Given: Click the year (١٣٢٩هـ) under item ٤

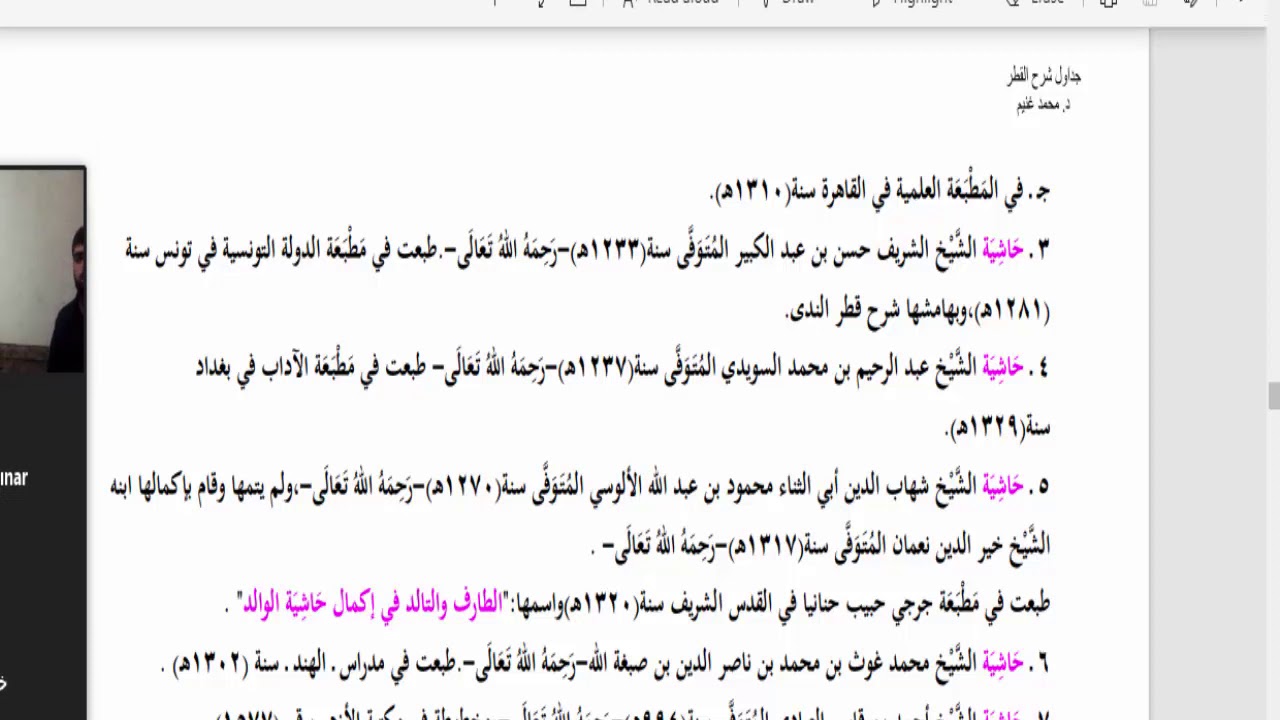Looking at the screenshot, I should coord(985,428).
